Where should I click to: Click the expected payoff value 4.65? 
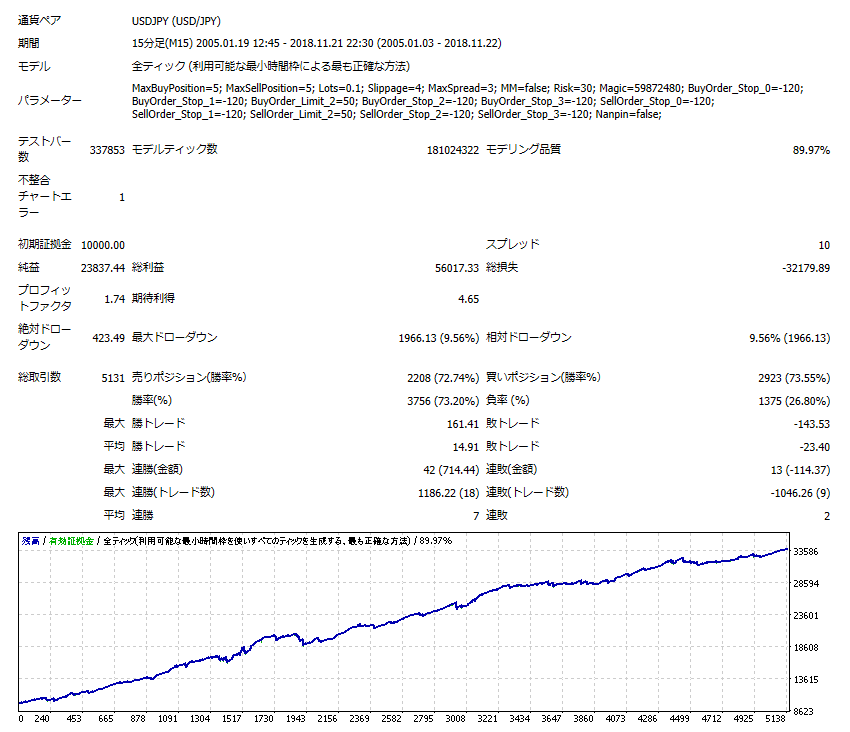468,299
